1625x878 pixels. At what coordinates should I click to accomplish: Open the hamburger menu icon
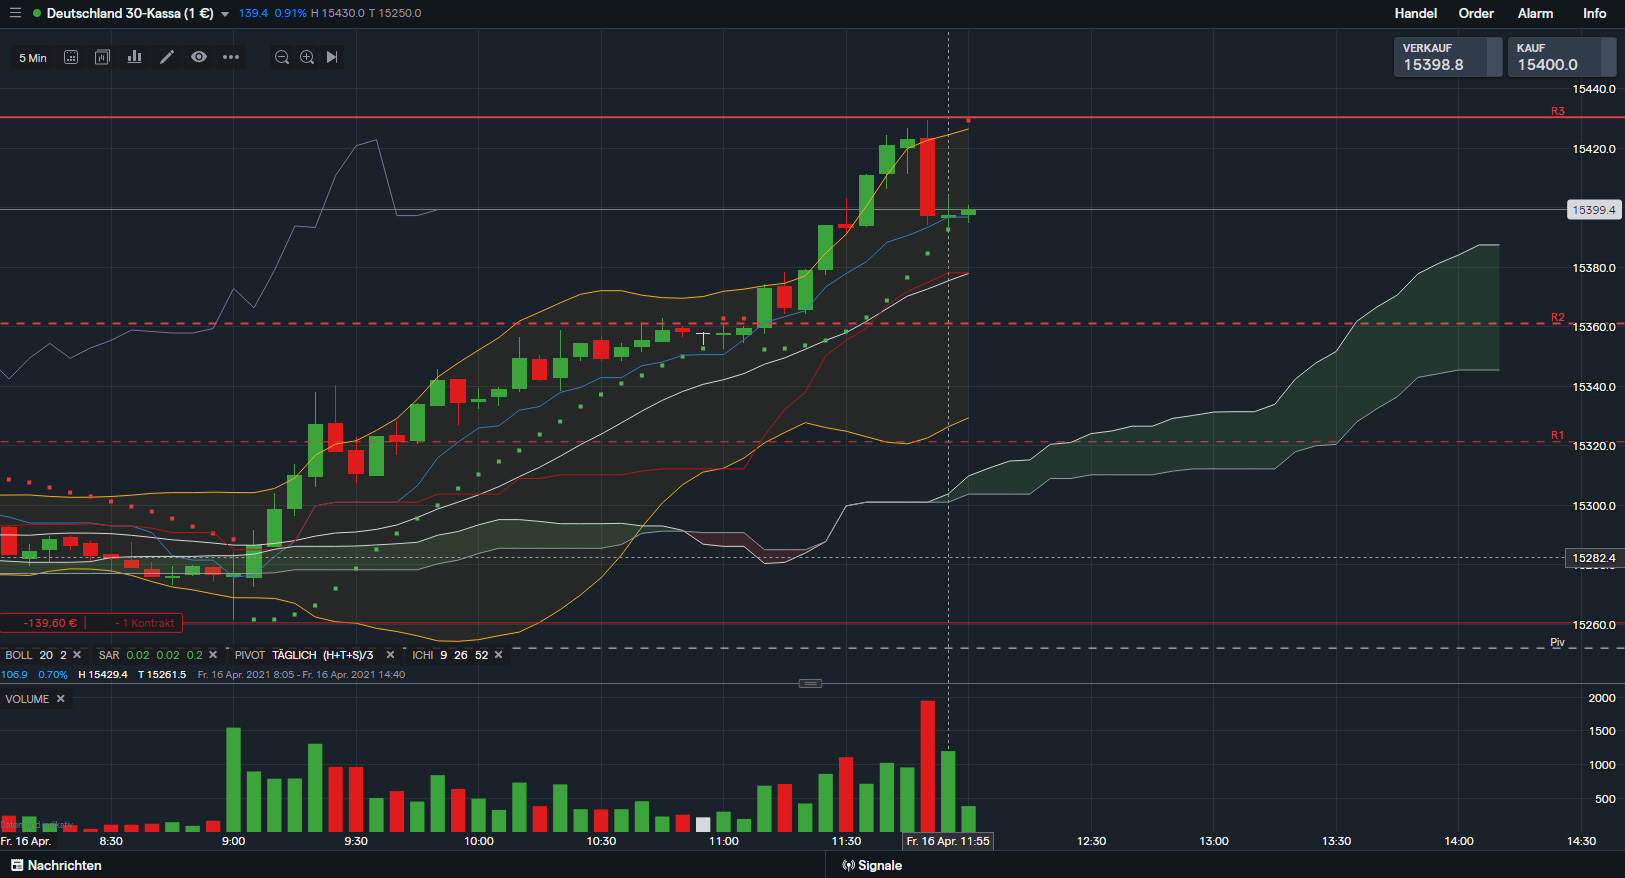[15, 13]
